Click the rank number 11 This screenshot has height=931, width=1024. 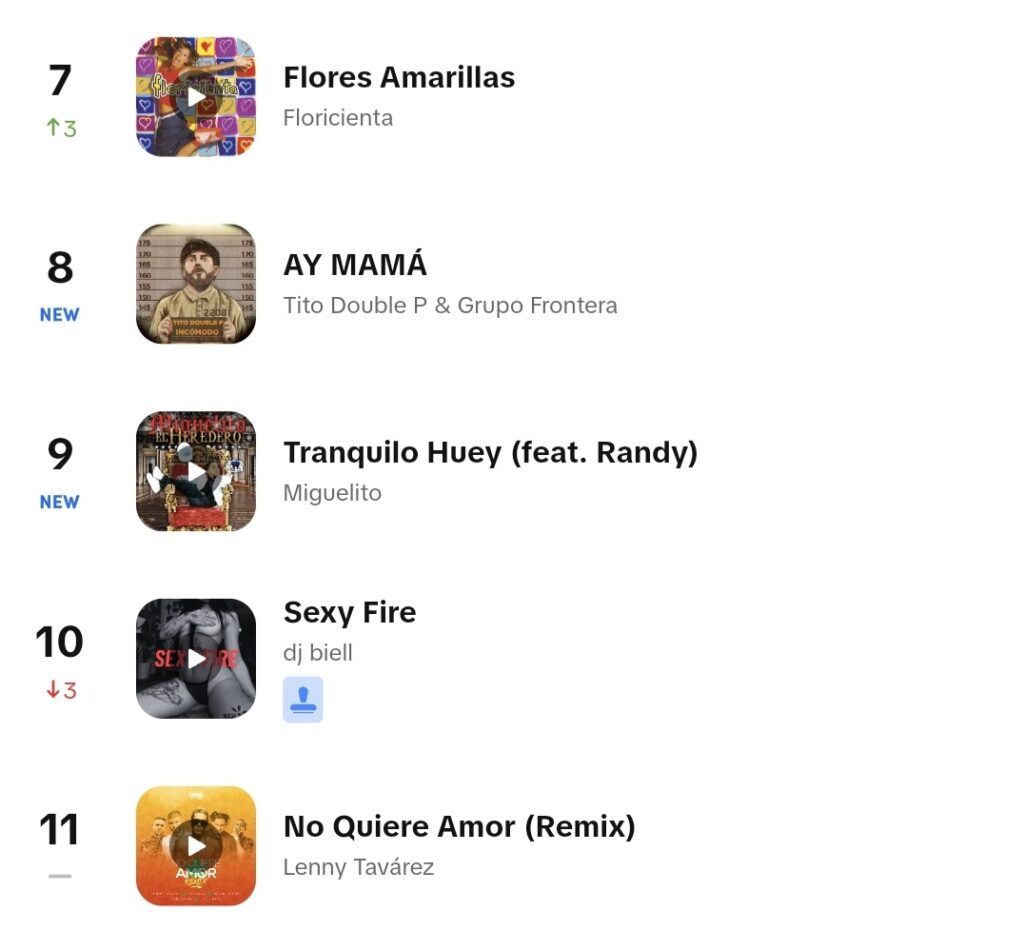click(59, 829)
